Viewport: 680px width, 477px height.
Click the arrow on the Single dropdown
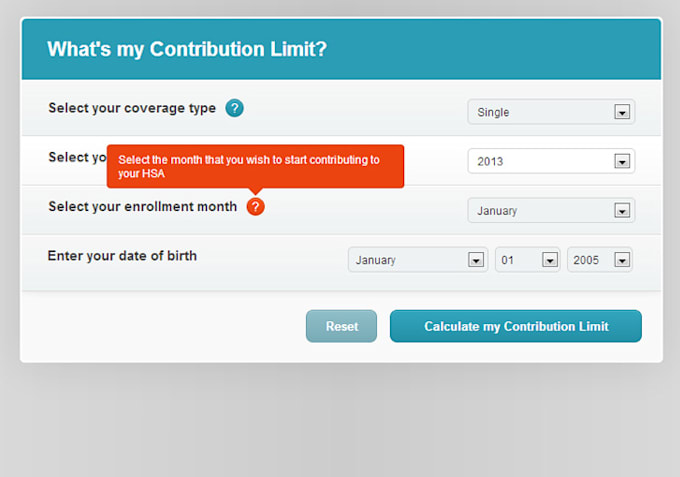pos(622,112)
